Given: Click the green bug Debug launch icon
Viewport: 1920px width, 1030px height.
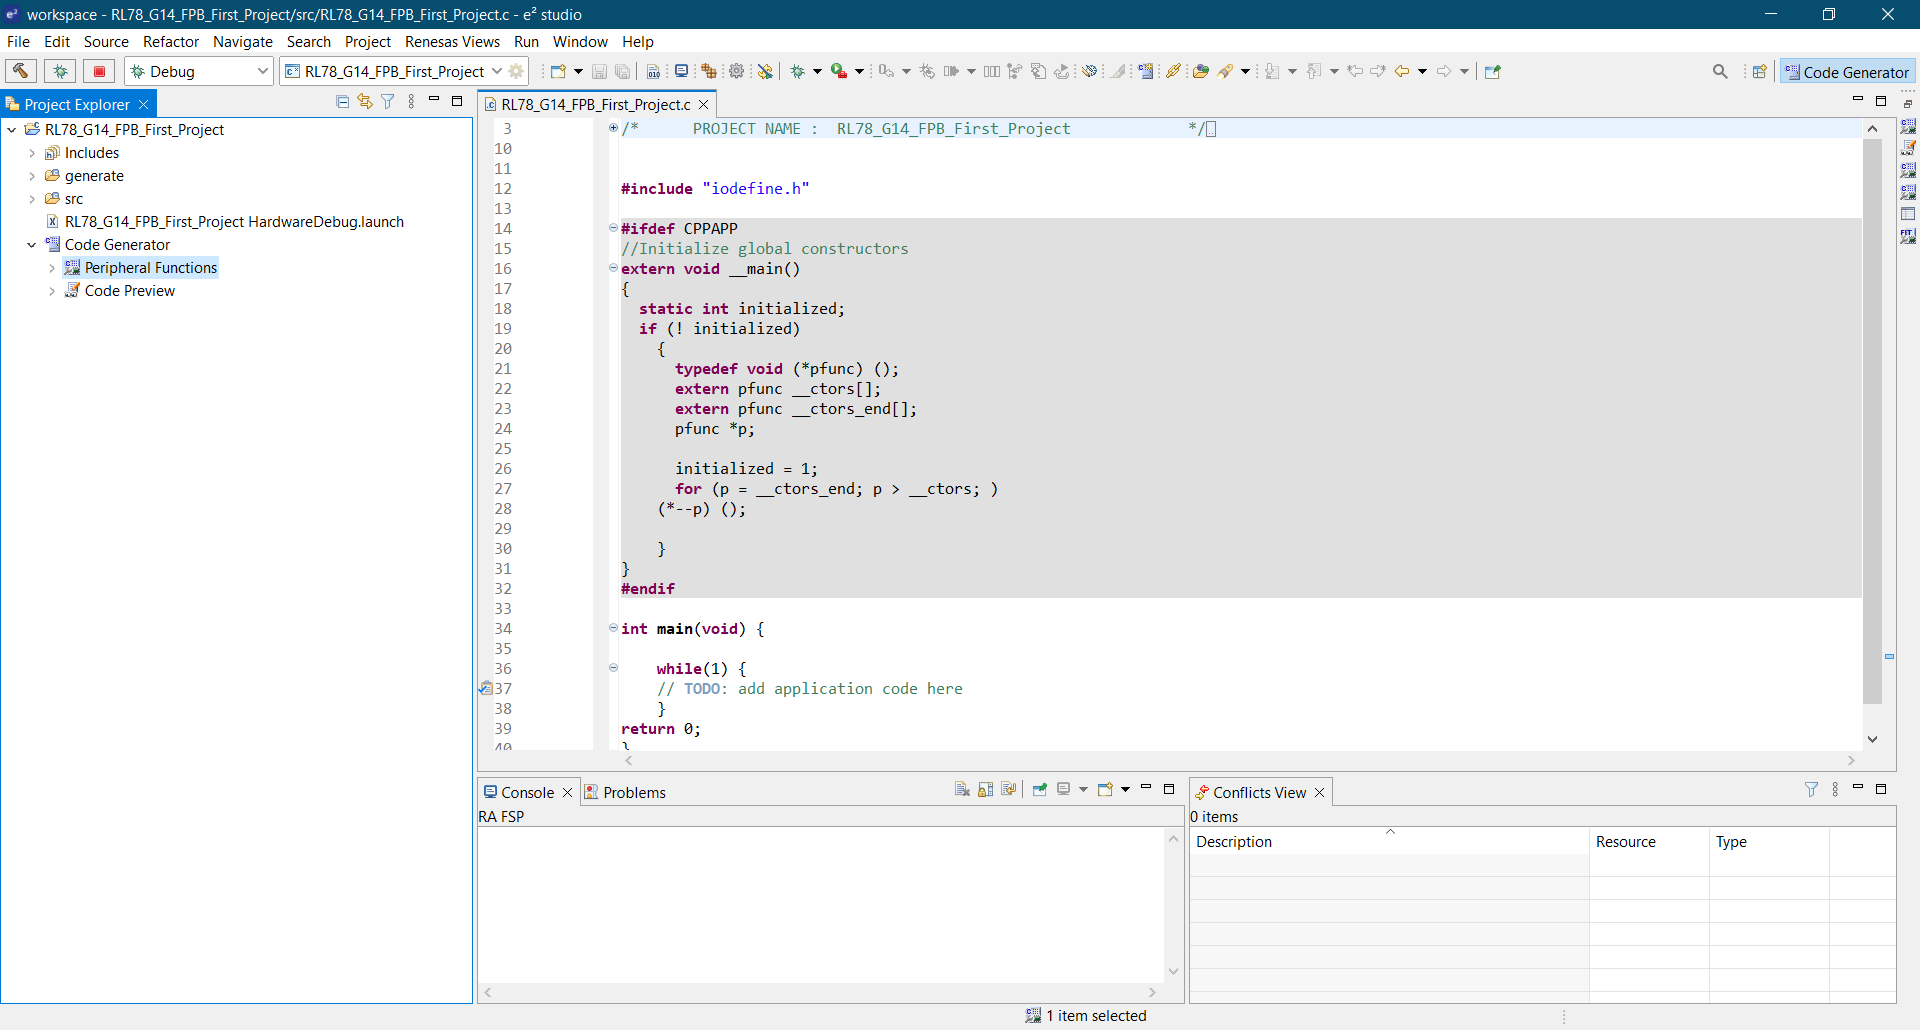Looking at the screenshot, I should click(60, 71).
